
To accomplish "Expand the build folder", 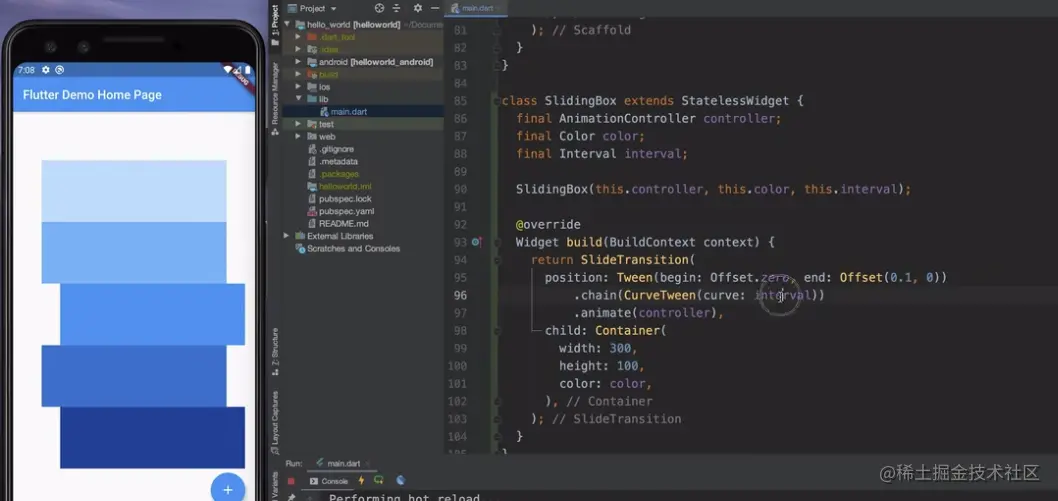I will point(298,74).
